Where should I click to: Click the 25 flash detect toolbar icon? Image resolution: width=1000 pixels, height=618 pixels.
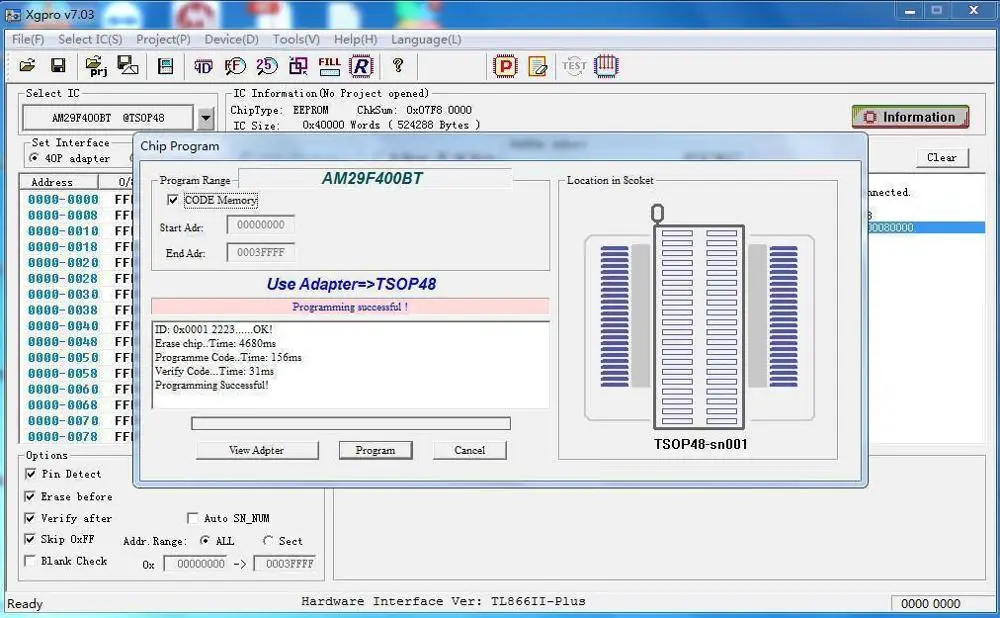coord(267,65)
